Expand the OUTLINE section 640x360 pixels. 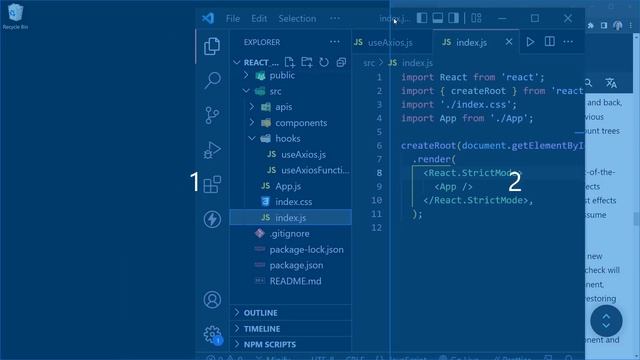(x=291, y=313)
